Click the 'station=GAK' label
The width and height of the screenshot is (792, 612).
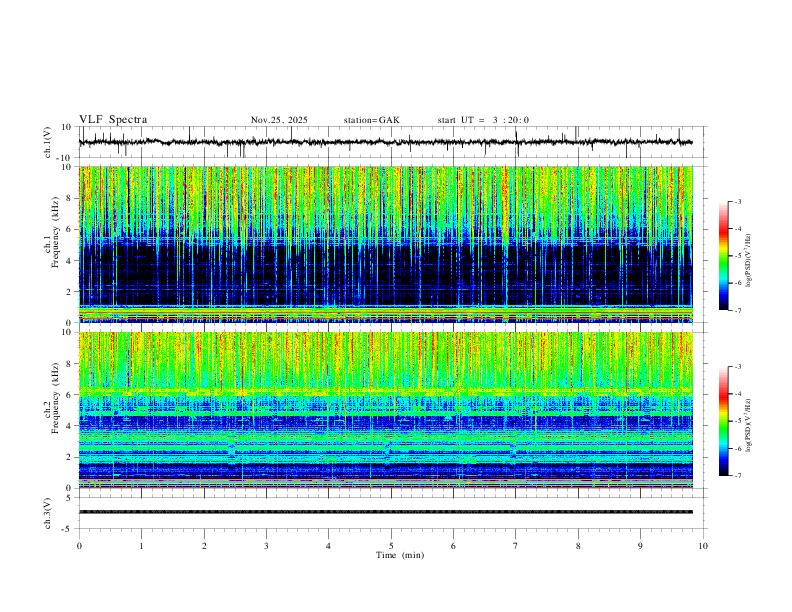click(x=372, y=120)
